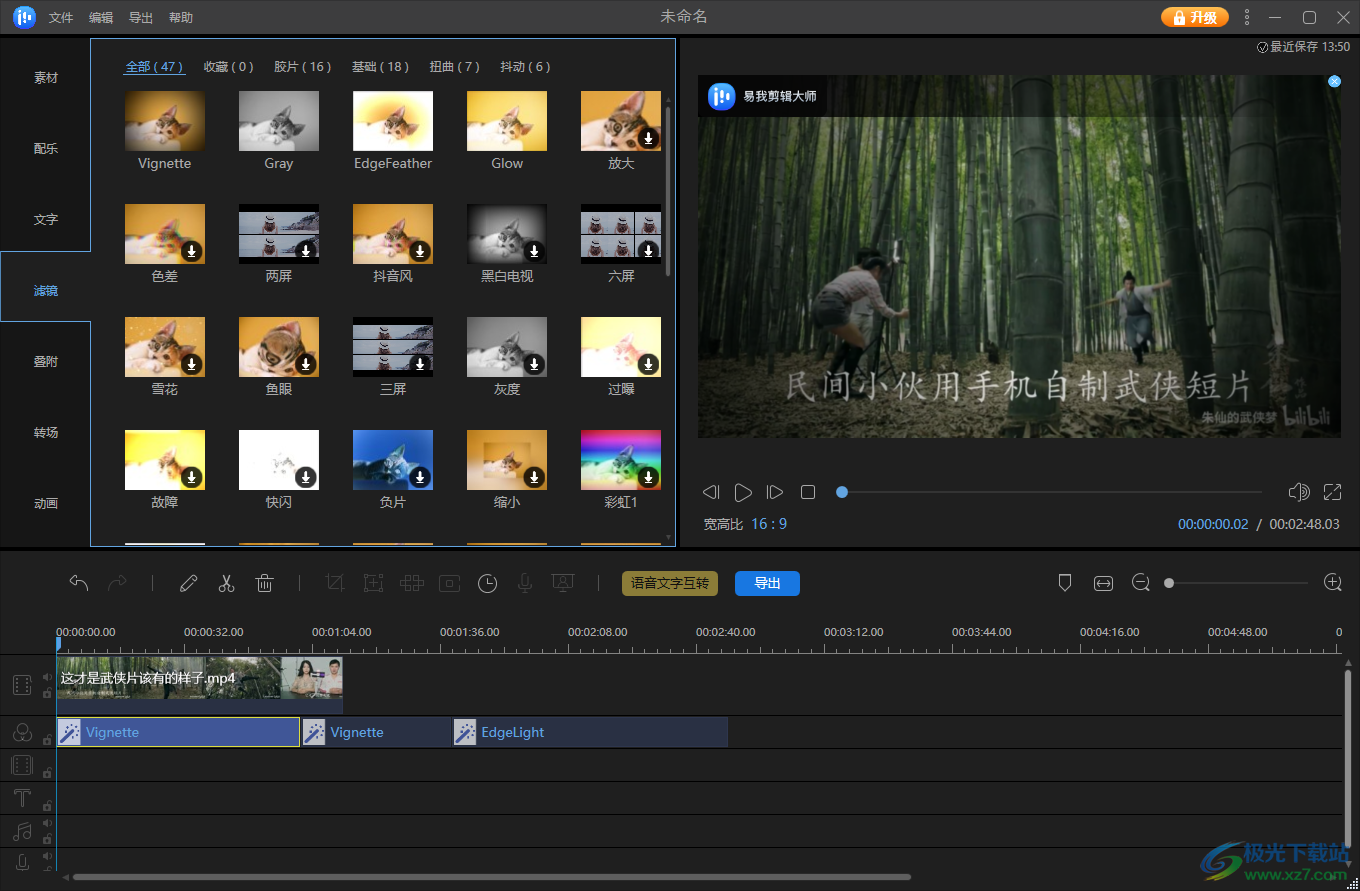Split clip with the scissors tool
Image resolution: width=1360 pixels, height=891 pixels.
point(226,583)
